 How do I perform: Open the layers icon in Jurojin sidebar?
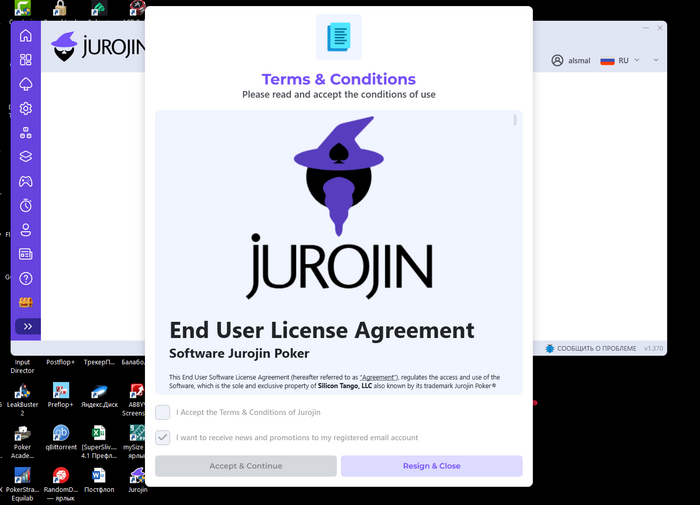25,157
